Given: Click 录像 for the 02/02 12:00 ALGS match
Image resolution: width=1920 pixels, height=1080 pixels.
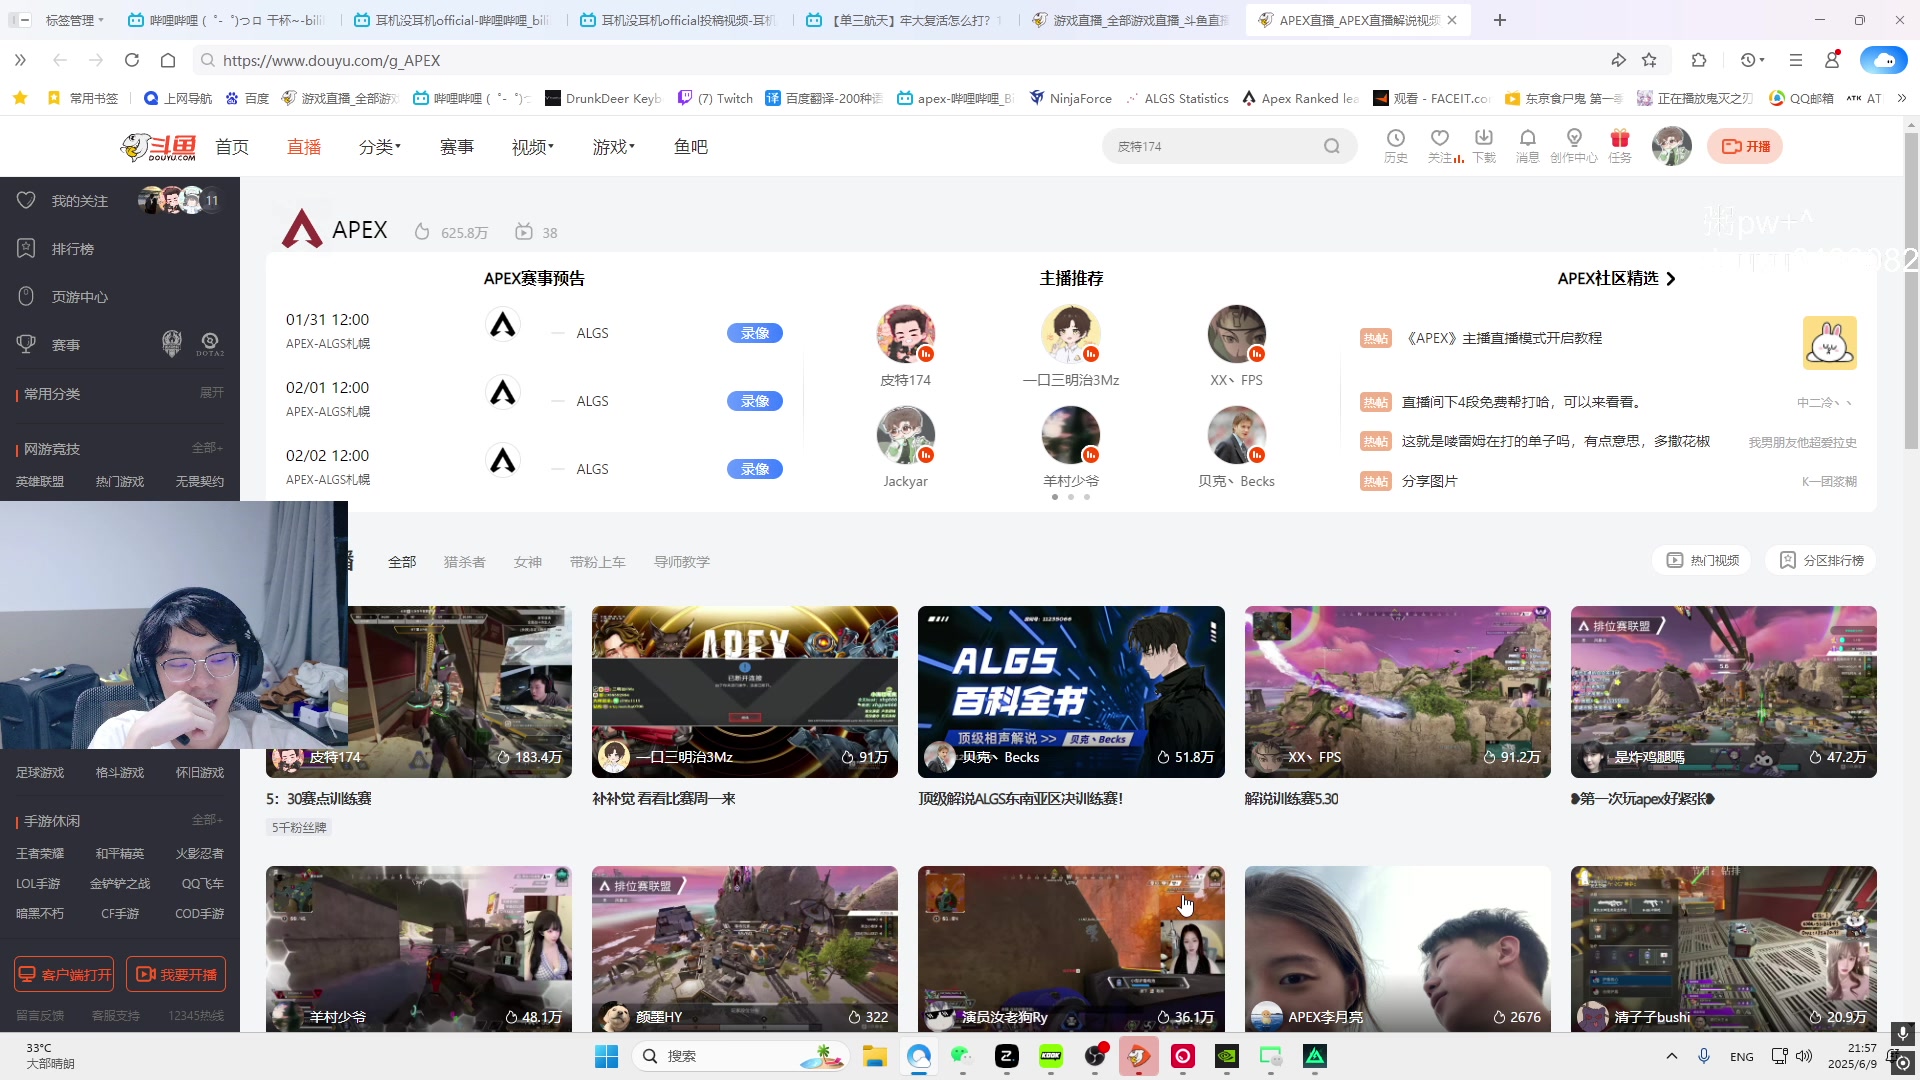Looking at the screenshot, I should click(755, 469).
